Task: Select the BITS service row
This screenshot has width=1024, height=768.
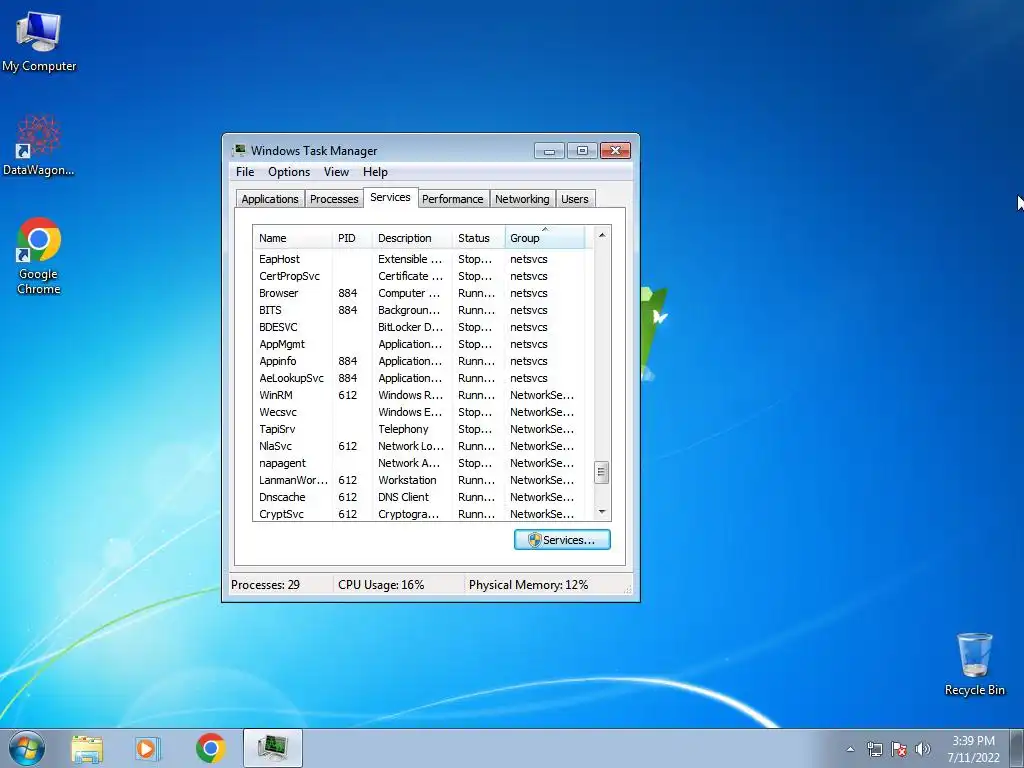Action: (419, 310)
